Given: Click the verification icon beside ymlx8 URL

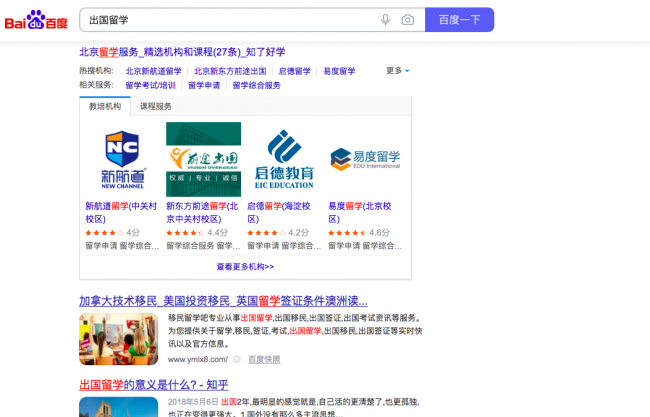Looking at the screenshot, I should pyautogui.click(x=237, y=359).
